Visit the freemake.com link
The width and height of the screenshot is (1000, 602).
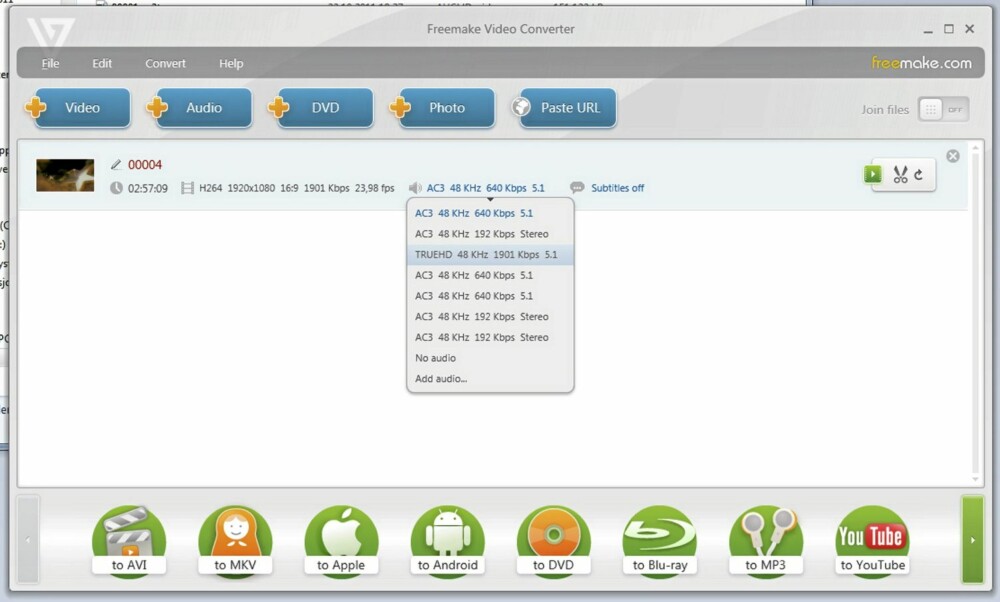point(922,63)
